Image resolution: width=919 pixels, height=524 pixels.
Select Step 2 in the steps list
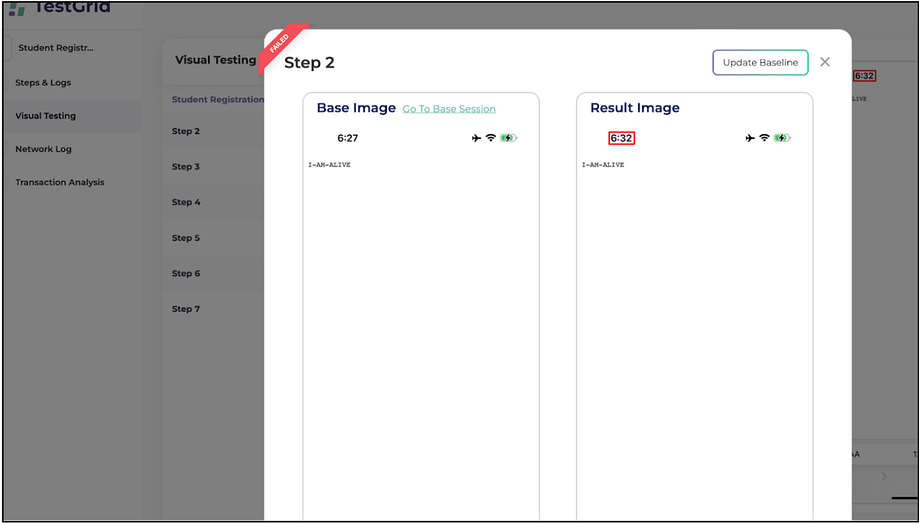tap(186, 131)
